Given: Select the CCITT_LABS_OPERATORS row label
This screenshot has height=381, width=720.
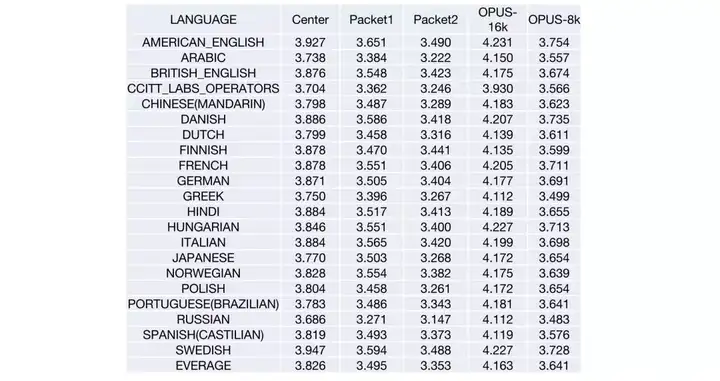Looking at the screenshot, I should [x=203, y=89].
